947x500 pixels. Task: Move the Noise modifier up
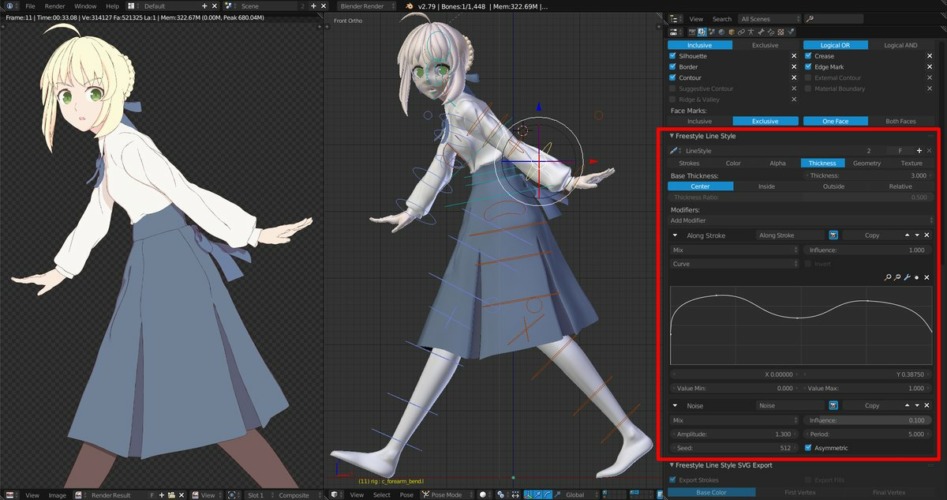[906, 406]
